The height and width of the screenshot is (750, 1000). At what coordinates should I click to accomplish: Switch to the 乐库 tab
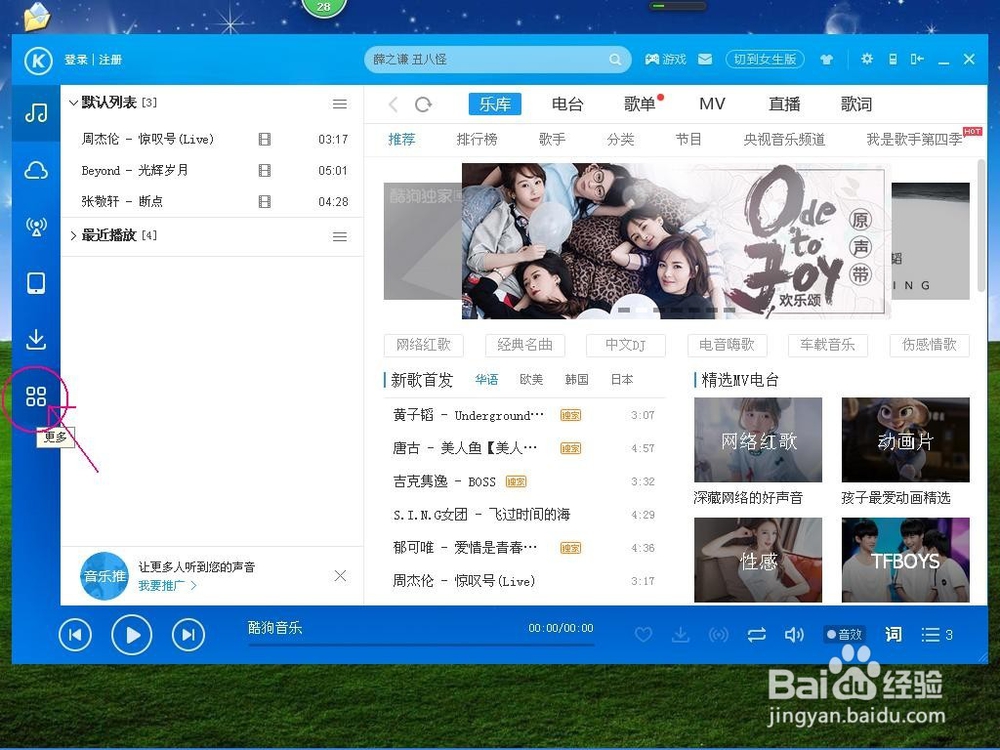click(495, 104)
